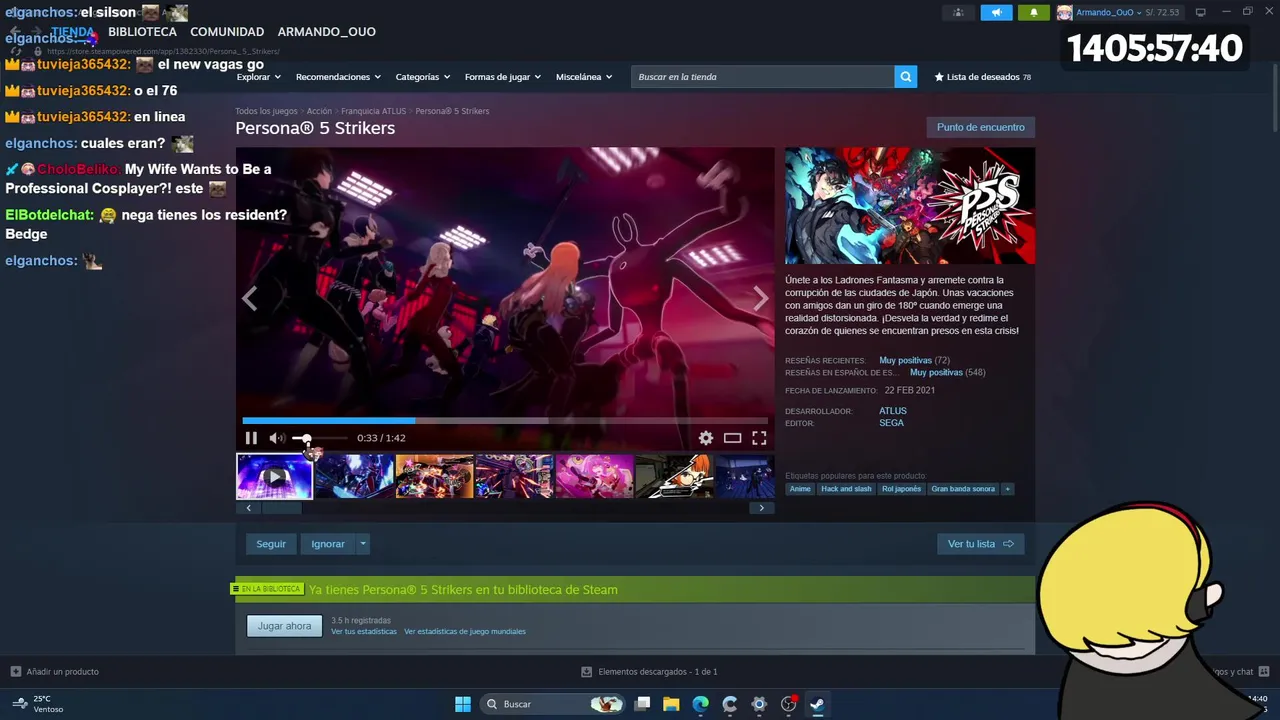Open Elementos descargados downloads status
The width and height of the screenshot is (1280, 720).
649,672
